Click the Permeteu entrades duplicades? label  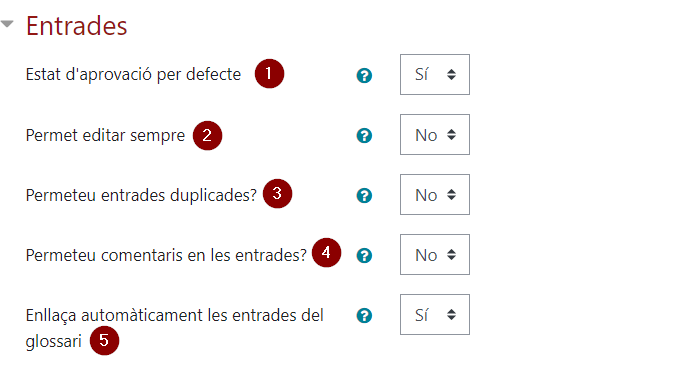tap(141, 195)
